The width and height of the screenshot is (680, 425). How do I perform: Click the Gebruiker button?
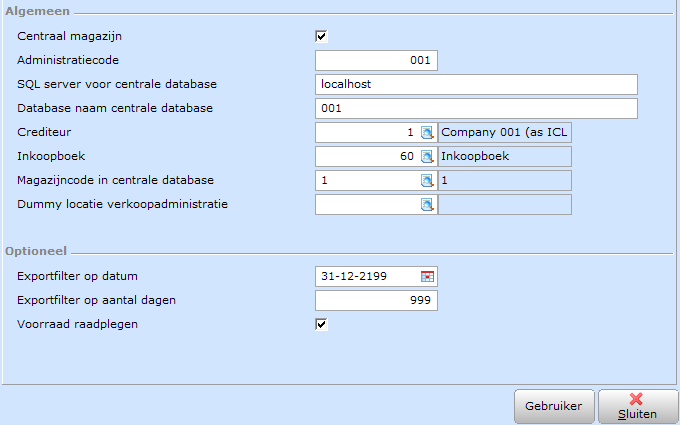tap(554, 406)
